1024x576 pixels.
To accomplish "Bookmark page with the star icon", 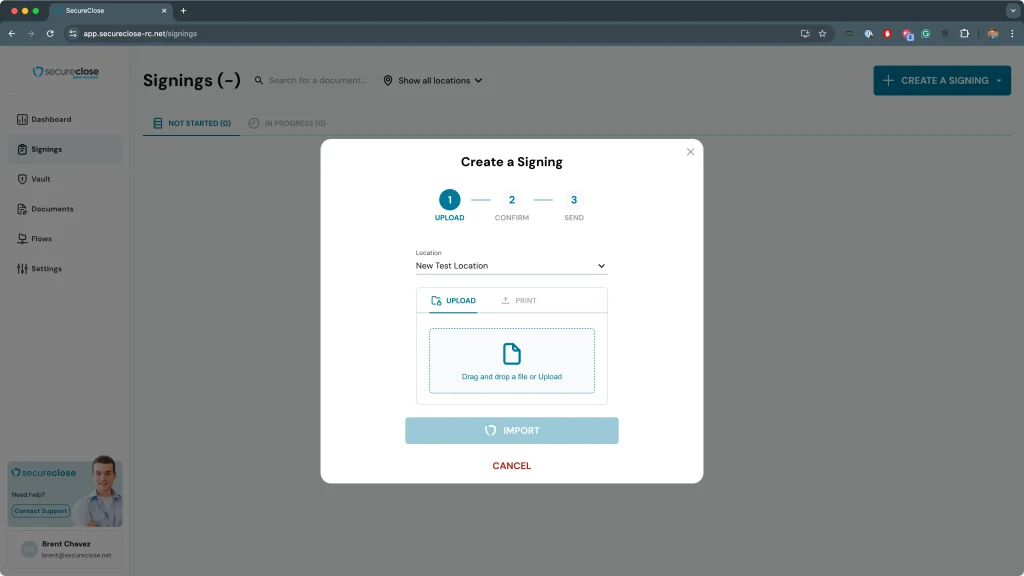I will click(x=822, y=33).
